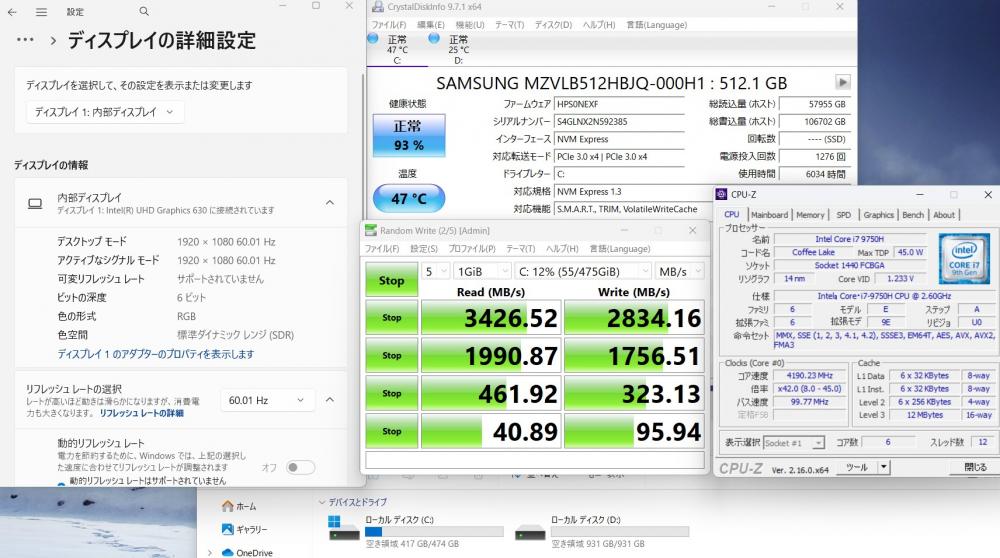Viewport: 1000px width, 558px height.
Task: Toggle the dynamic refresh rate switch
Action: click(300, 467)
